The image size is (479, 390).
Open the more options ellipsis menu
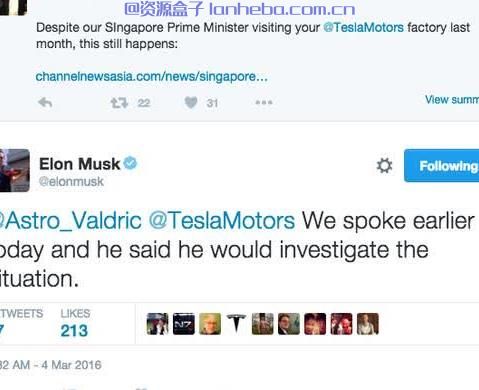click(x=264, y=102)
